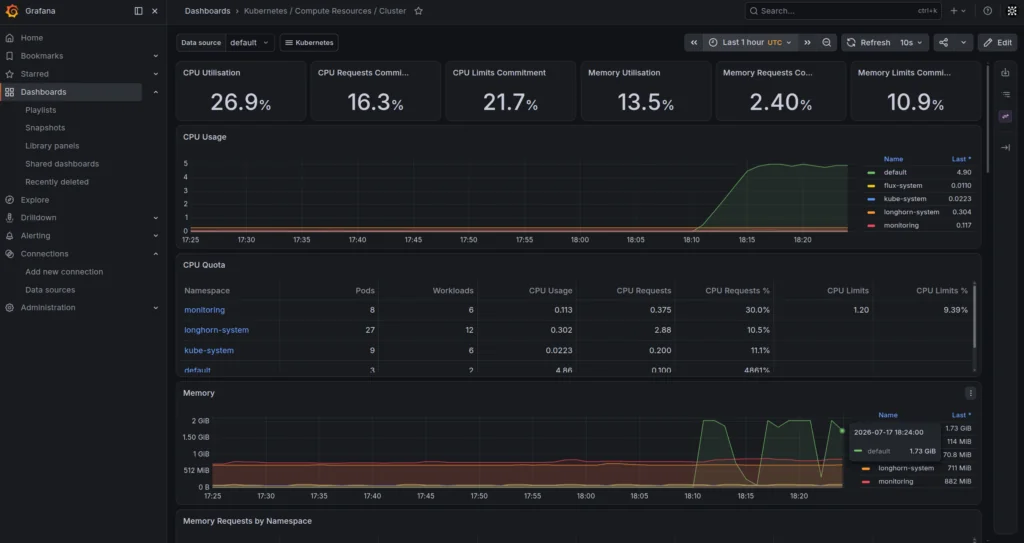Screen dimensions: 1024x543
Task: Open Add new connection
Action: click(x=64, y=272)
